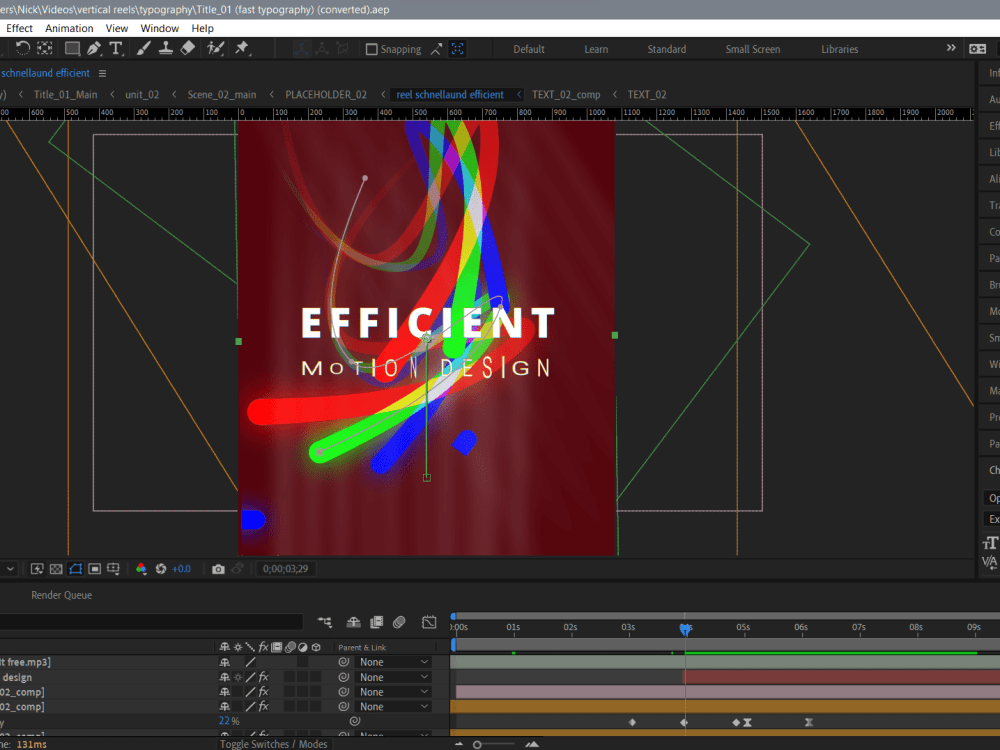The height and width of the screenshot is (750, 1000).
Task: Open Parent dropdown for design layer
Action: (393, 677)
